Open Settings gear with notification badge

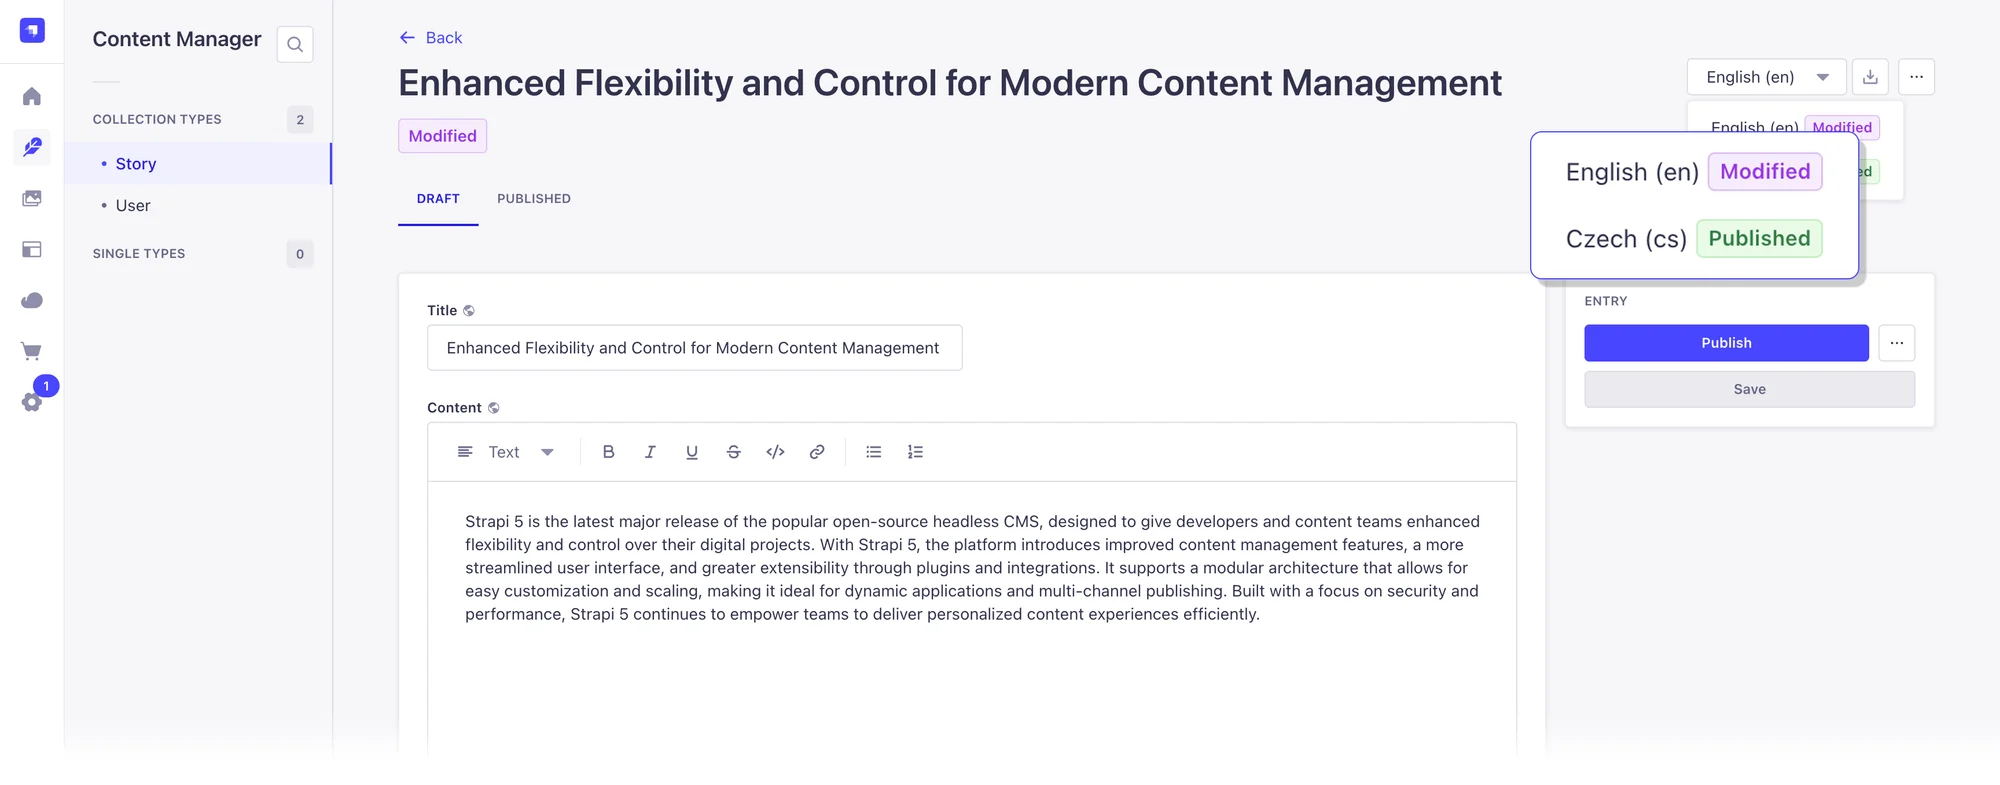coord(32,401)
